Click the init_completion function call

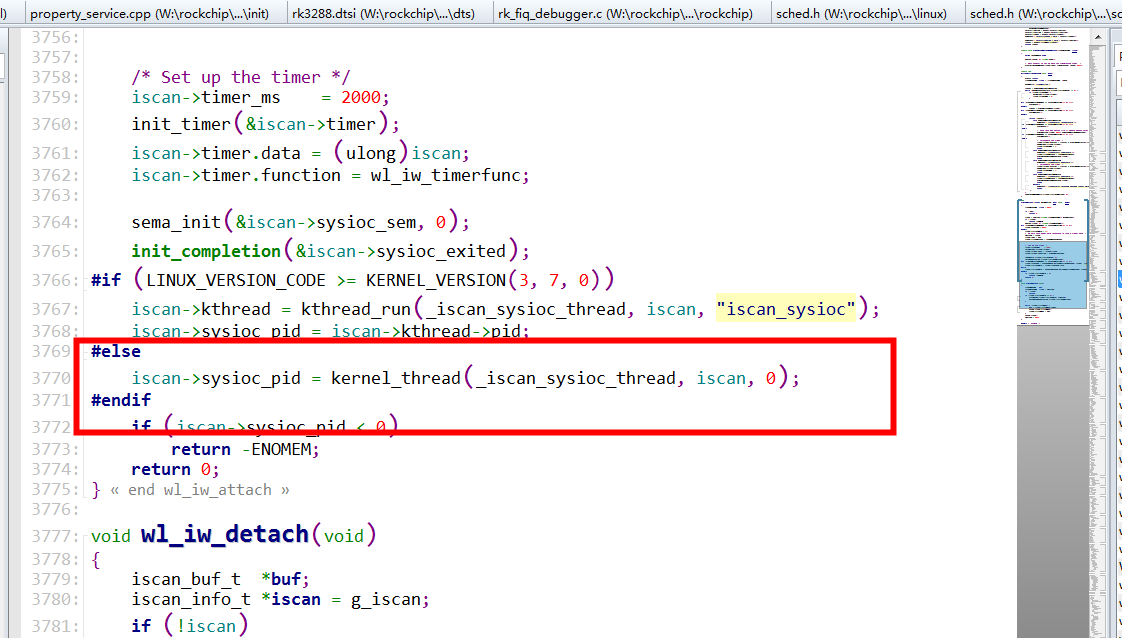click(205, 250)
